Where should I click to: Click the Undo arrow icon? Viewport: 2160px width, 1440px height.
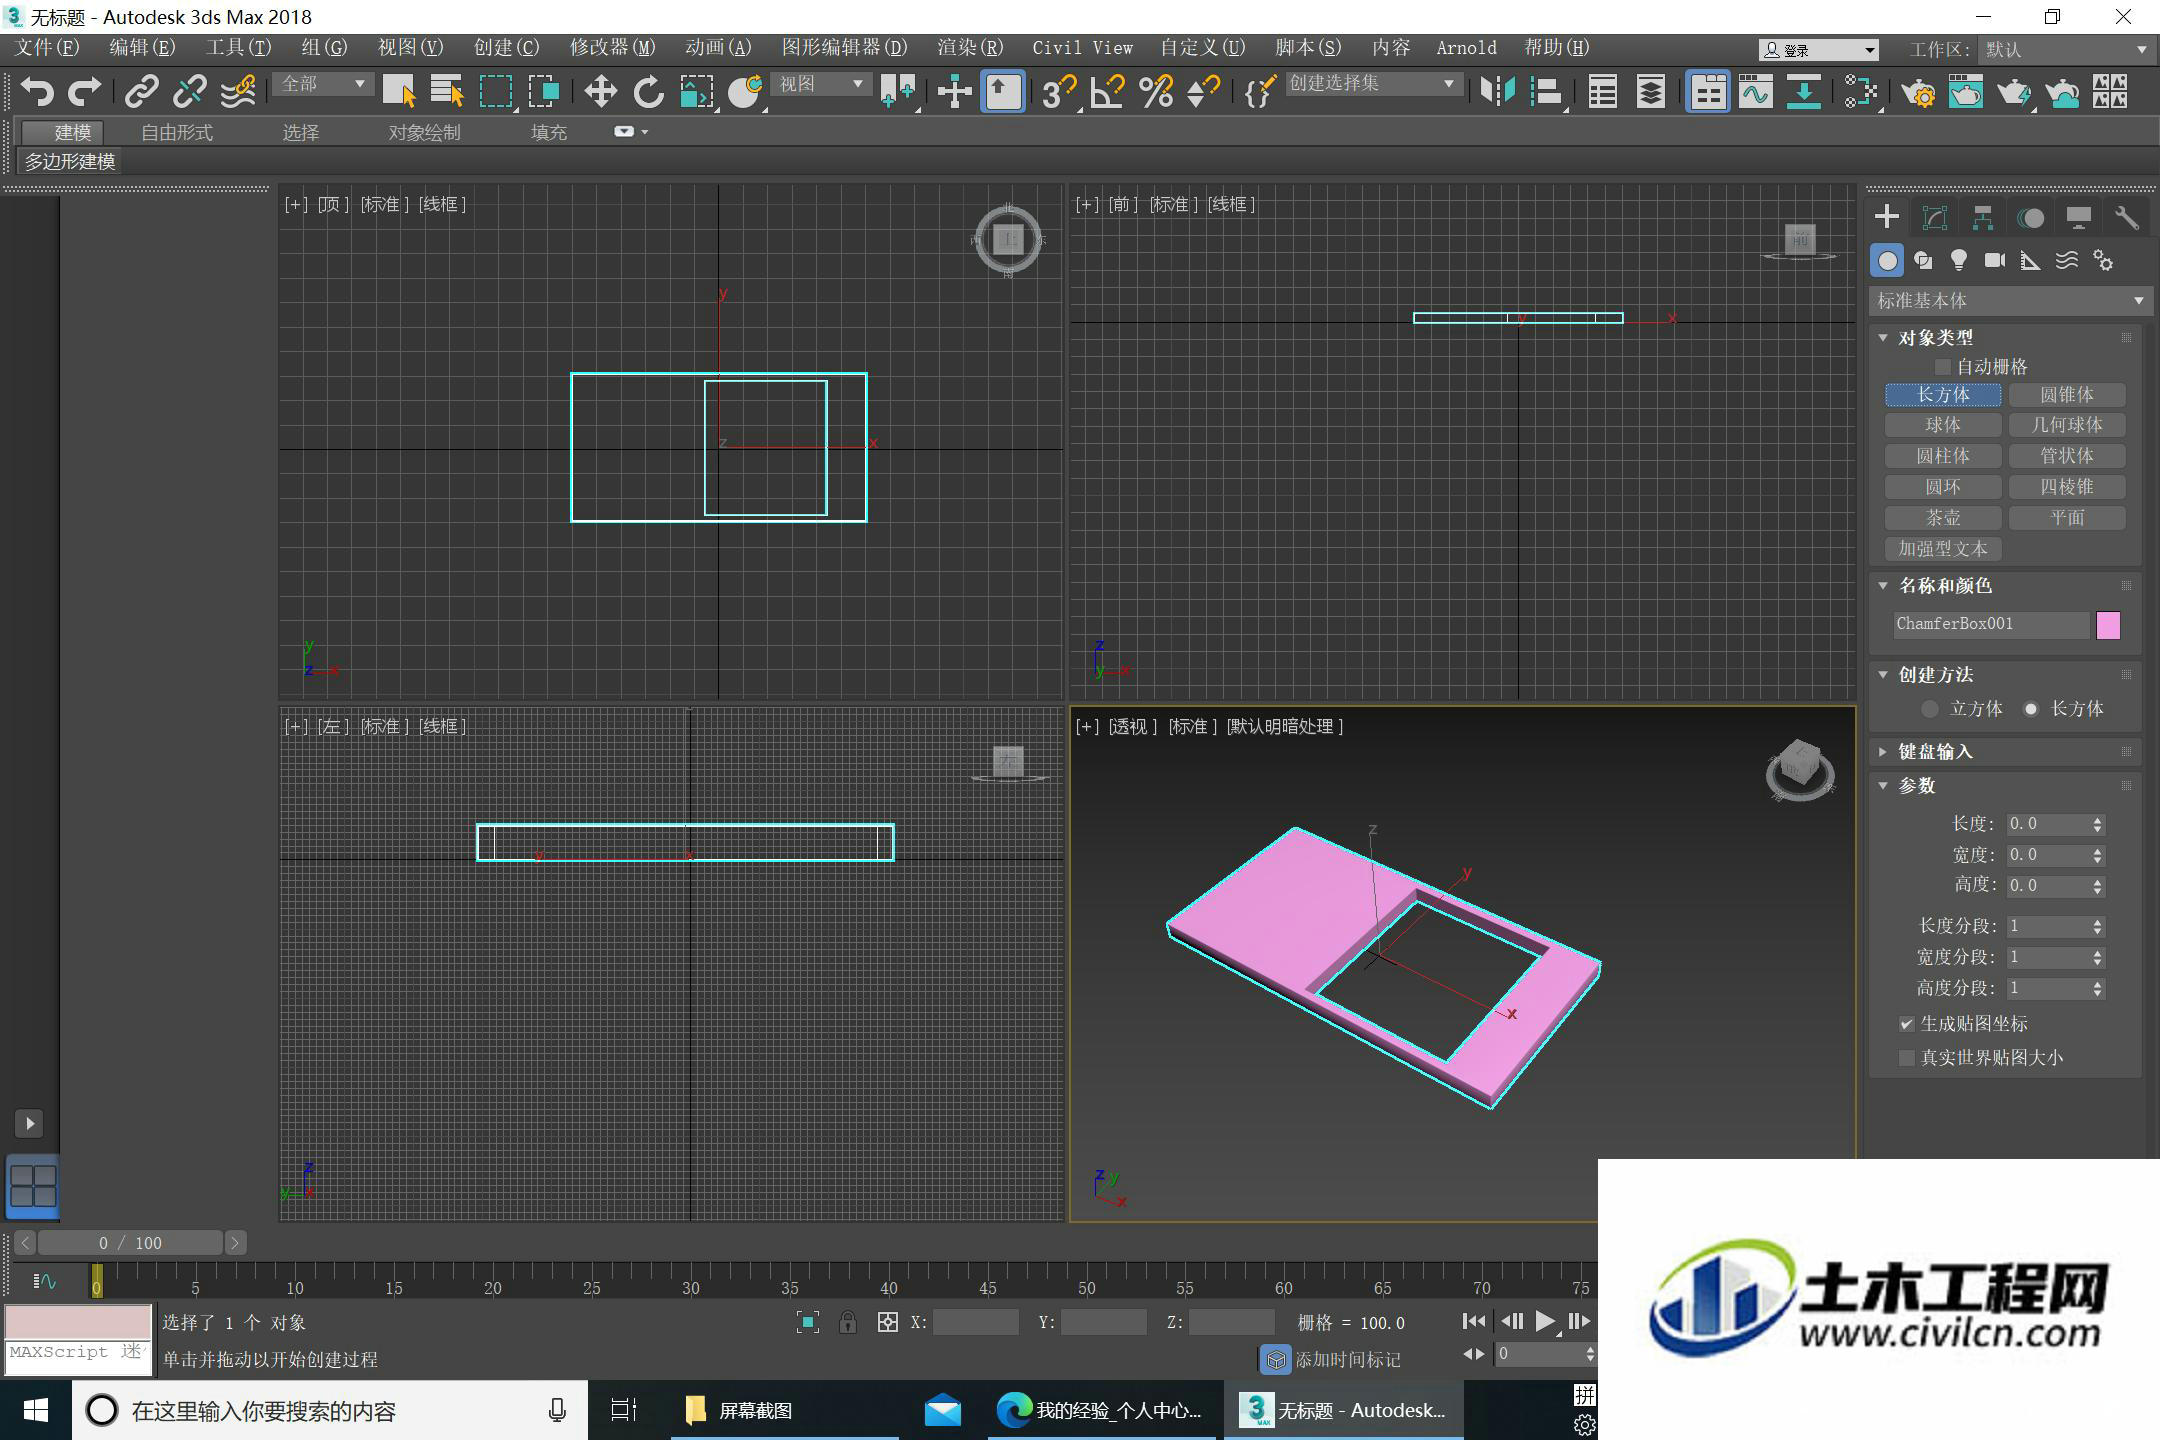tap(37, 92)
